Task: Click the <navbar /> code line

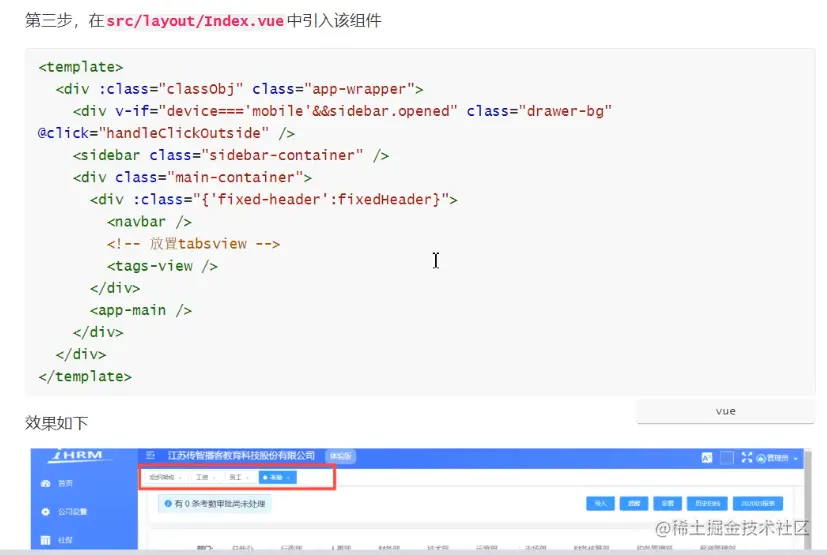Action: 149,222
